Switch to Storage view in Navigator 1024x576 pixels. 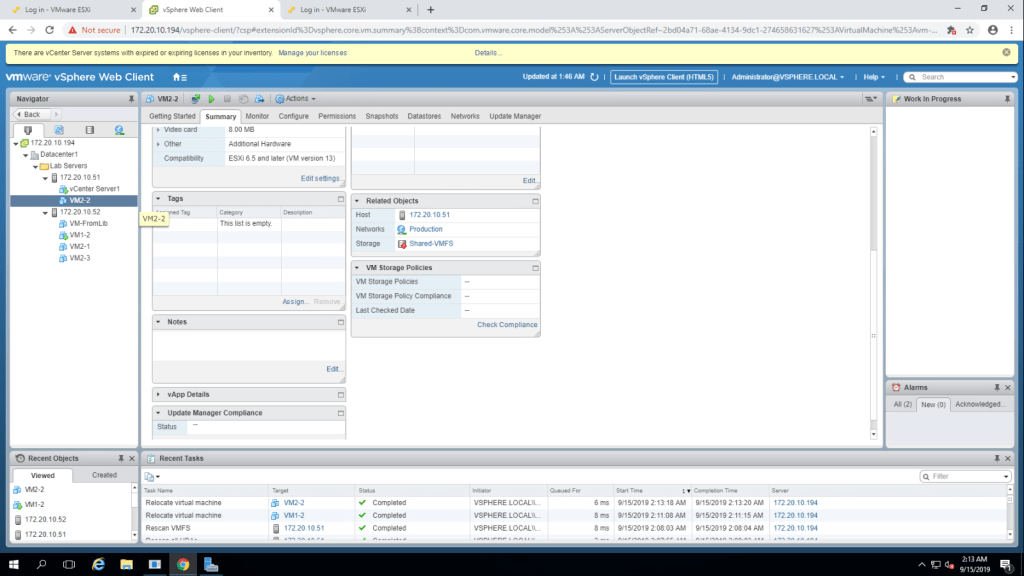(x=89, y=130)
